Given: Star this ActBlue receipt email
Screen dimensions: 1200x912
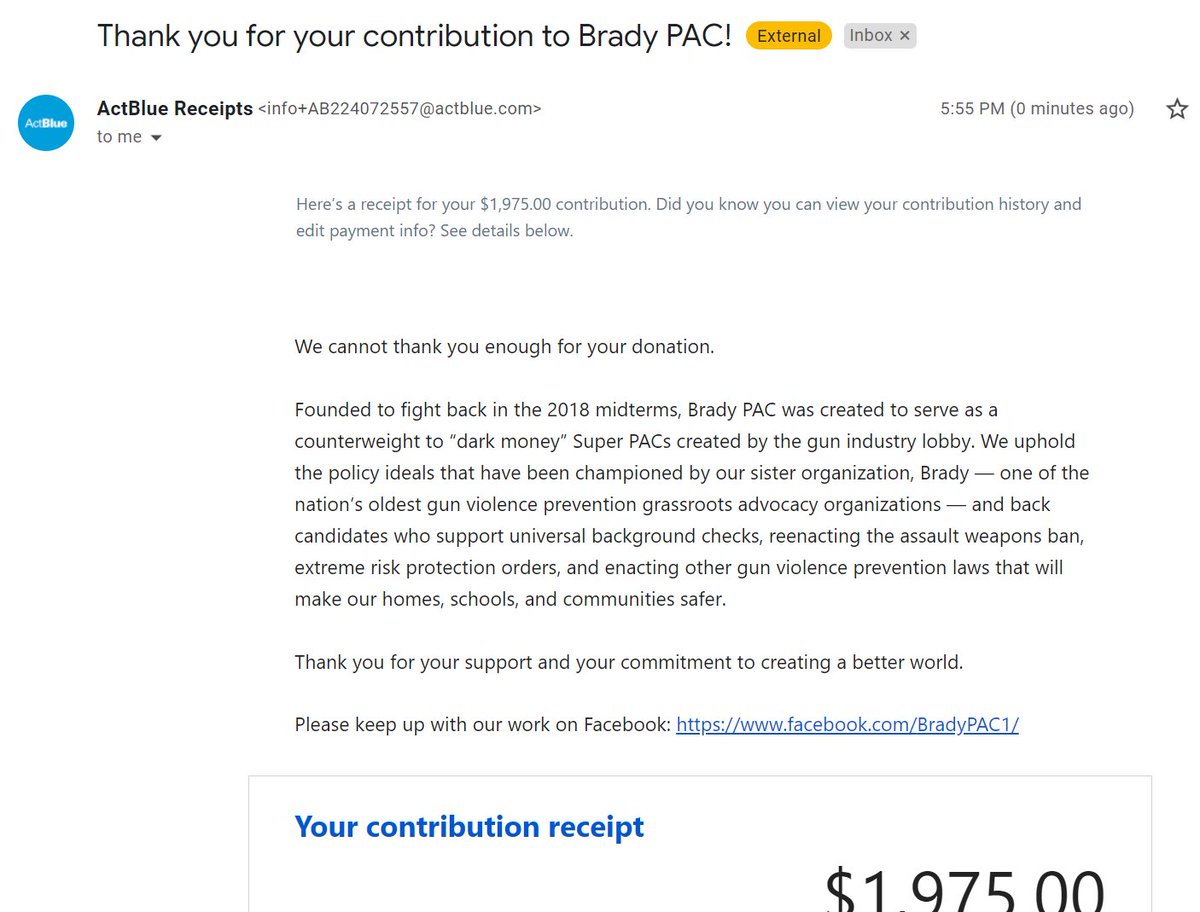Looking at the screenshot, I should pos(1177,109).
